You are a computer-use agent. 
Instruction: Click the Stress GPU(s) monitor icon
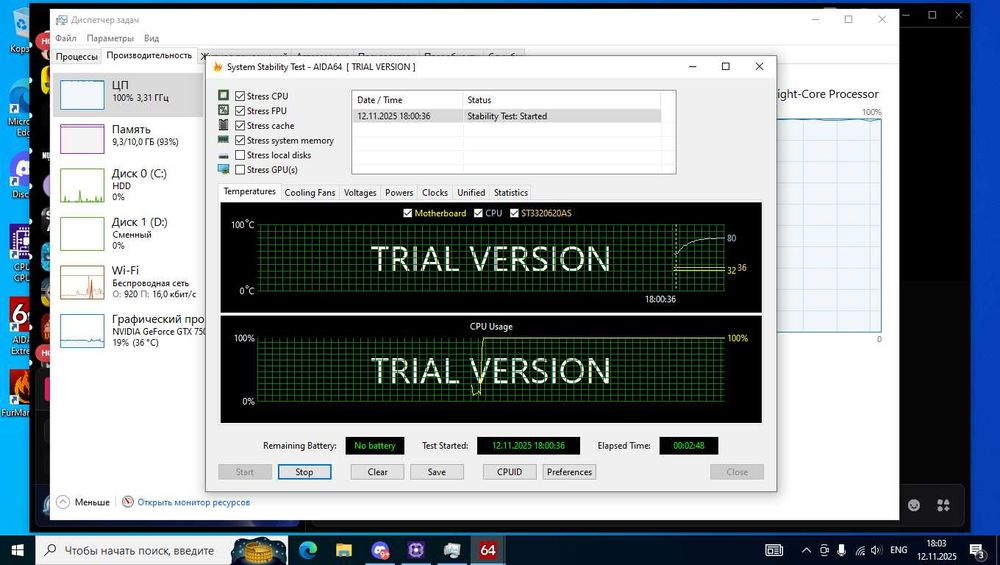click(x=223, y=170)
